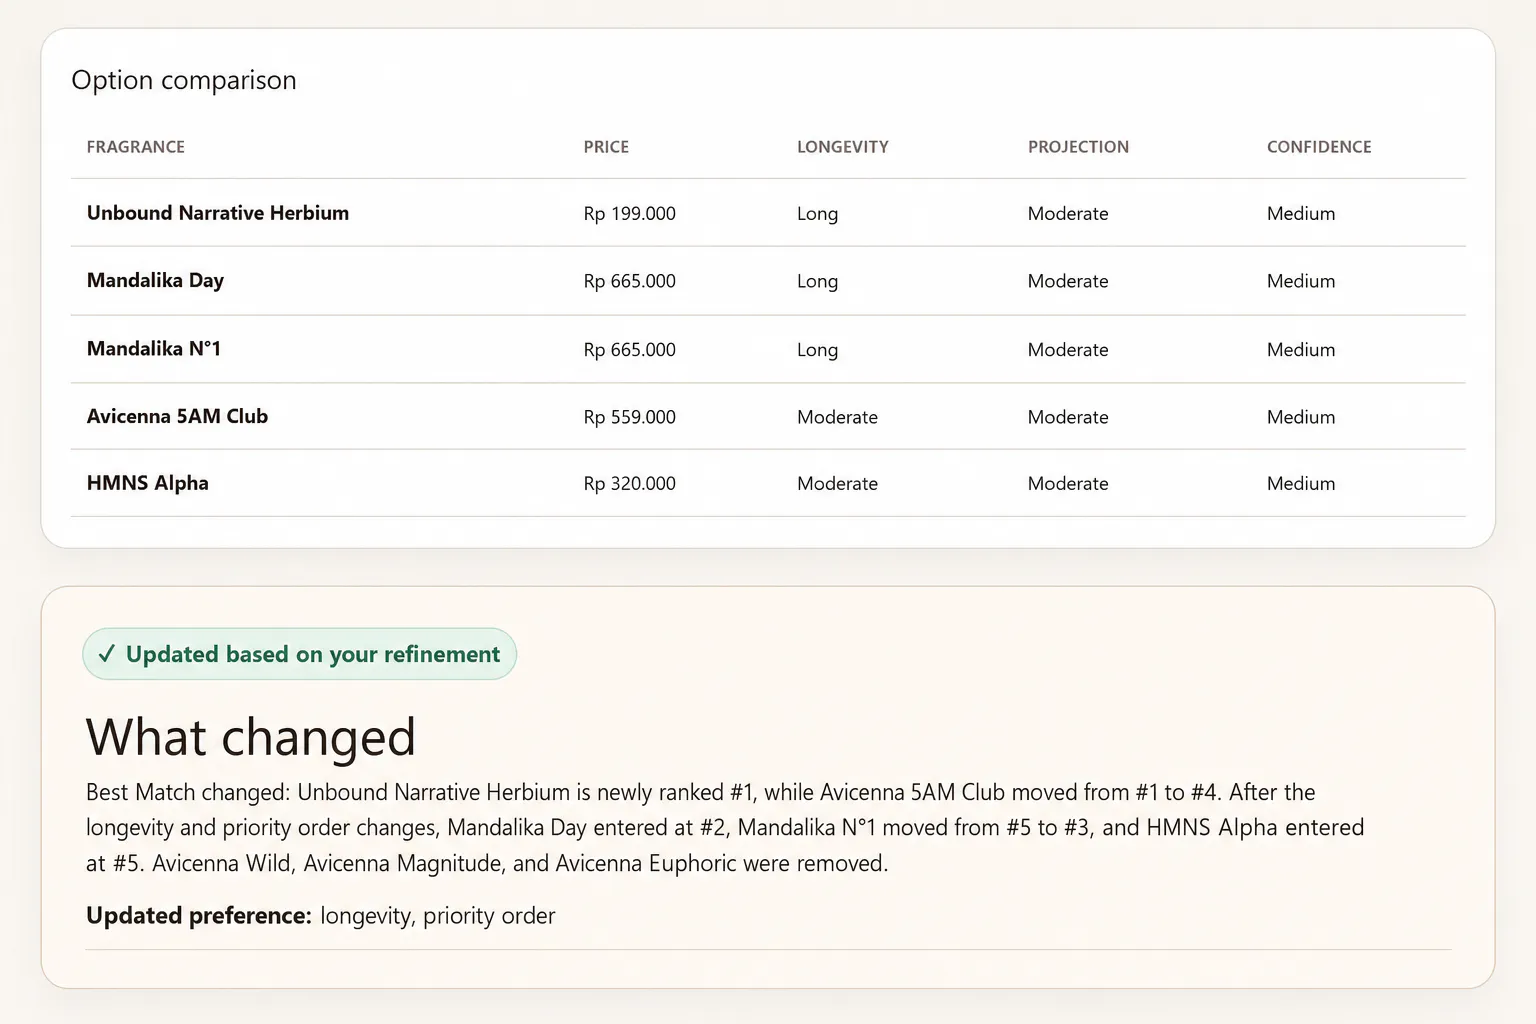Open the Avicenna 5AM Club entry
1536x1024 pixels.
click(768, 416)
